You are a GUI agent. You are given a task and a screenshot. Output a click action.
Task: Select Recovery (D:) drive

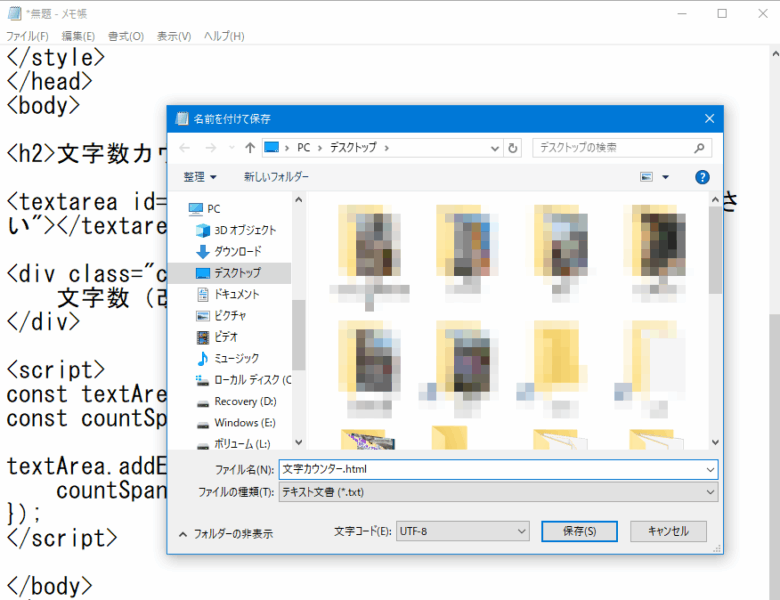244,401
